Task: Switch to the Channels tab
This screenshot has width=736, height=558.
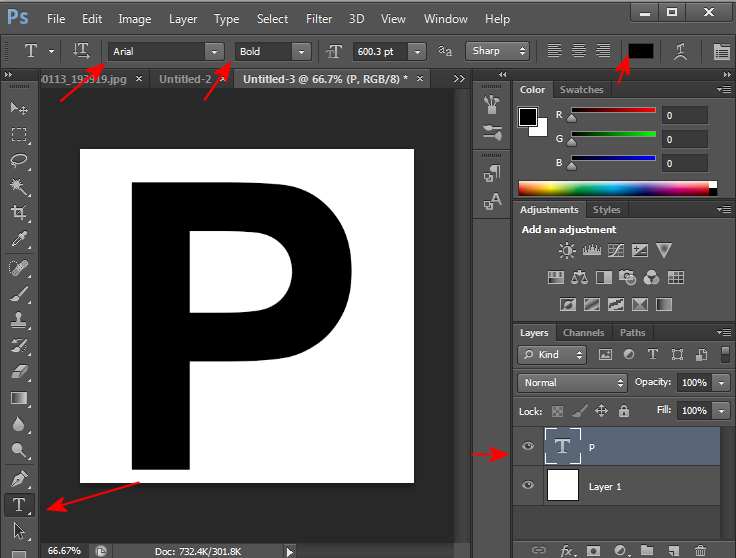Action: (583, 332)
